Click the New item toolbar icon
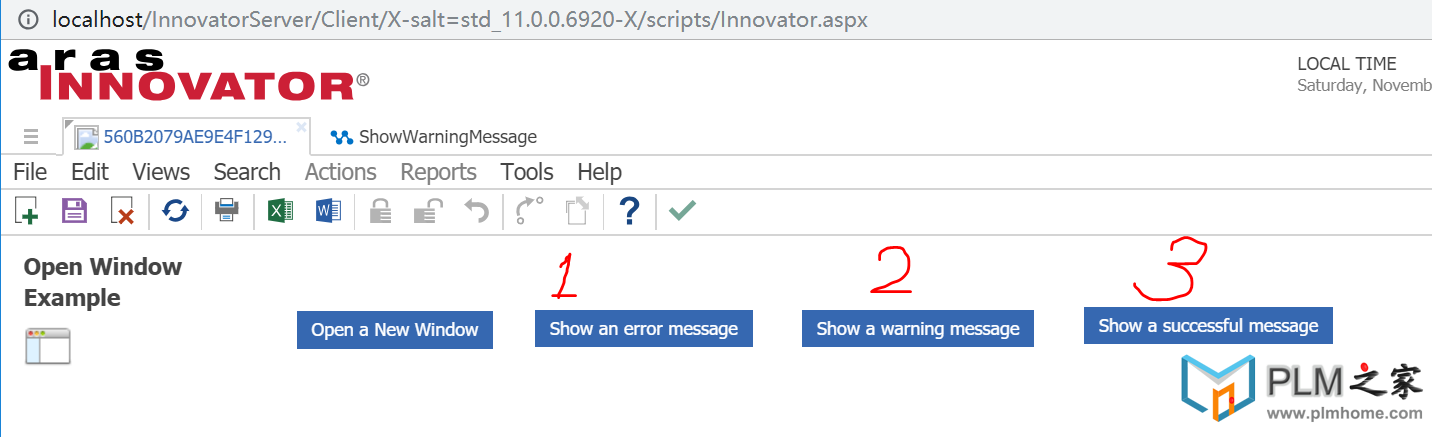Viewport: 1432px width, 437px height. point(26,211)
